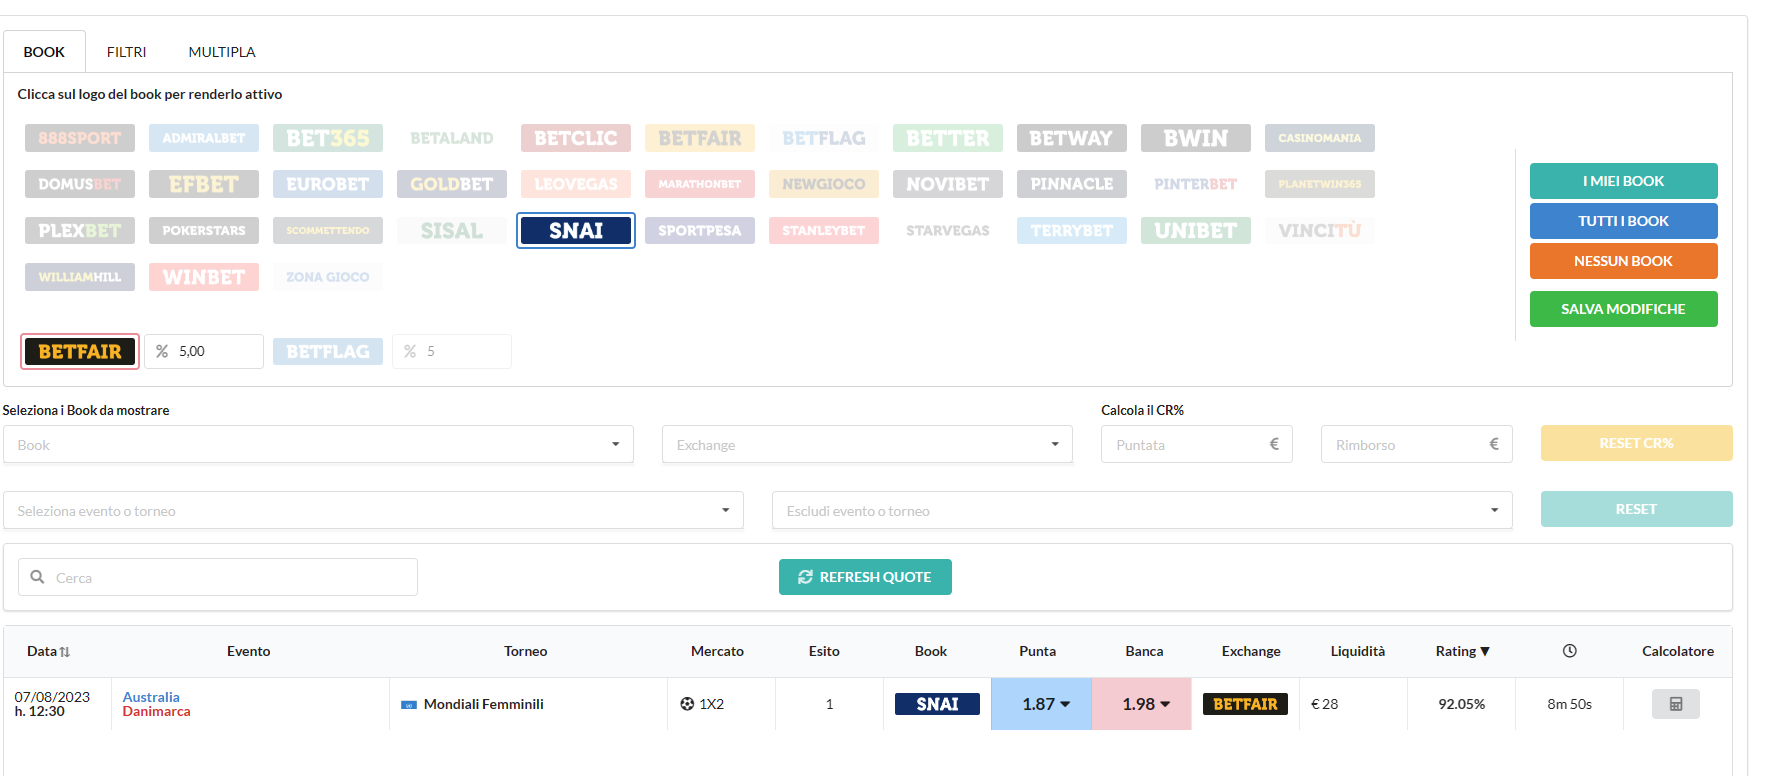1771x776 pixels.
Task: Pick the TERRYBET book logo
Action: pos(1072,231)
